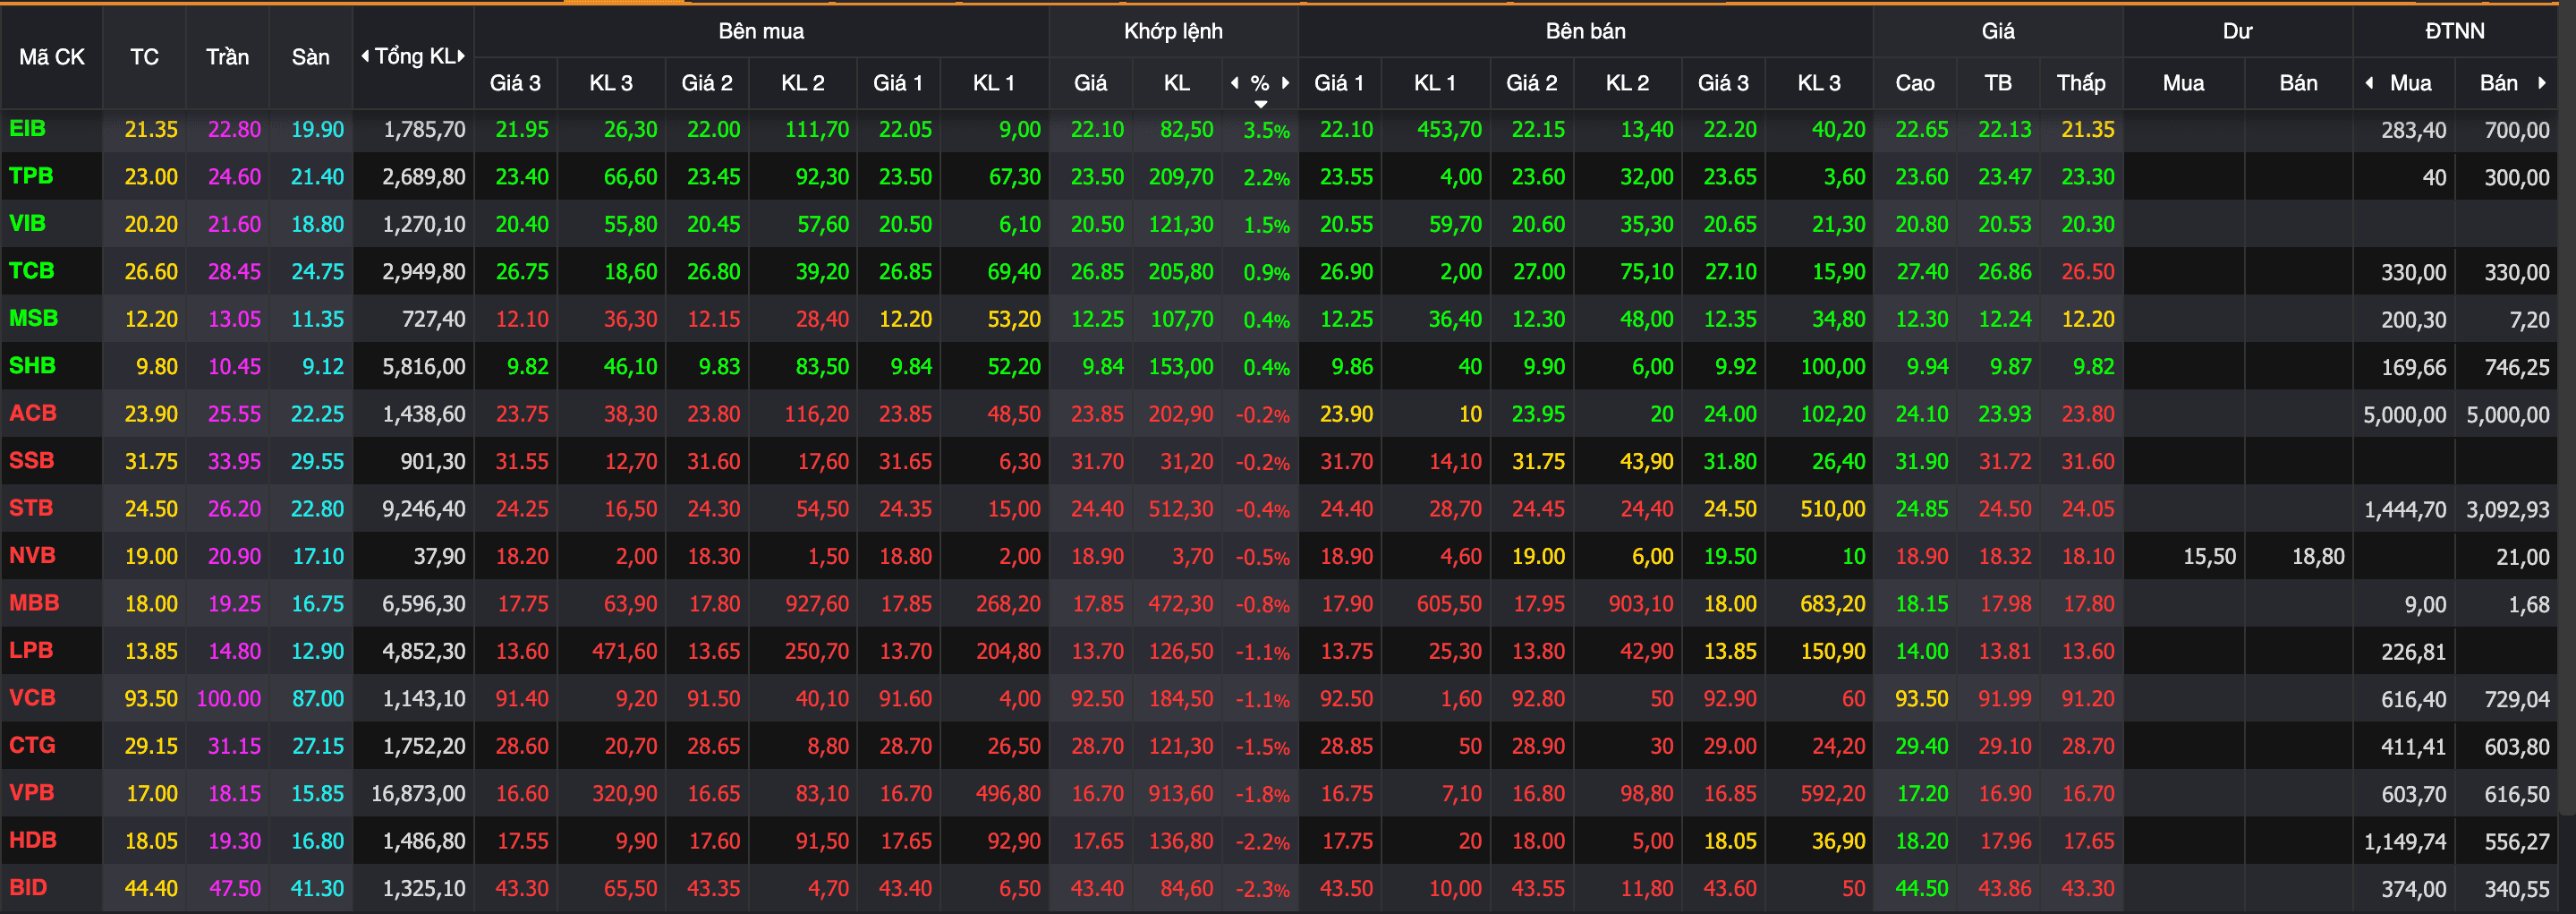Click BID percent change -2.3%

click(1262, 889)
